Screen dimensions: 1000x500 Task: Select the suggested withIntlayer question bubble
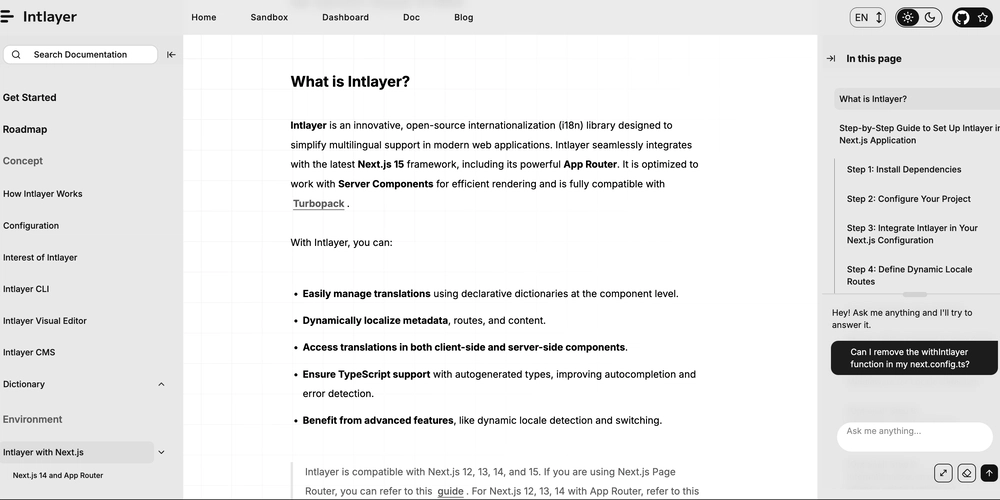914,358
